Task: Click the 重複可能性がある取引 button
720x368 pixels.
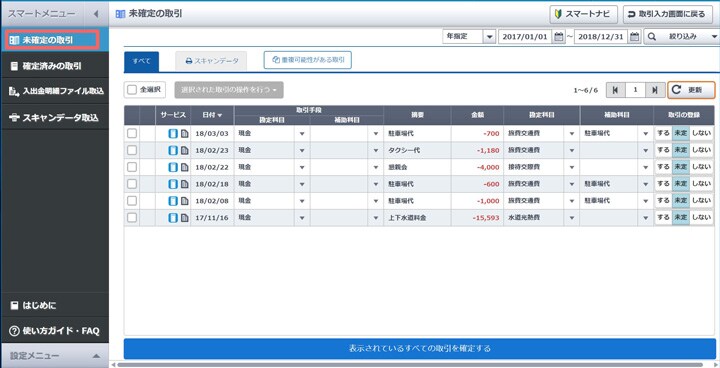Action: 308,60
